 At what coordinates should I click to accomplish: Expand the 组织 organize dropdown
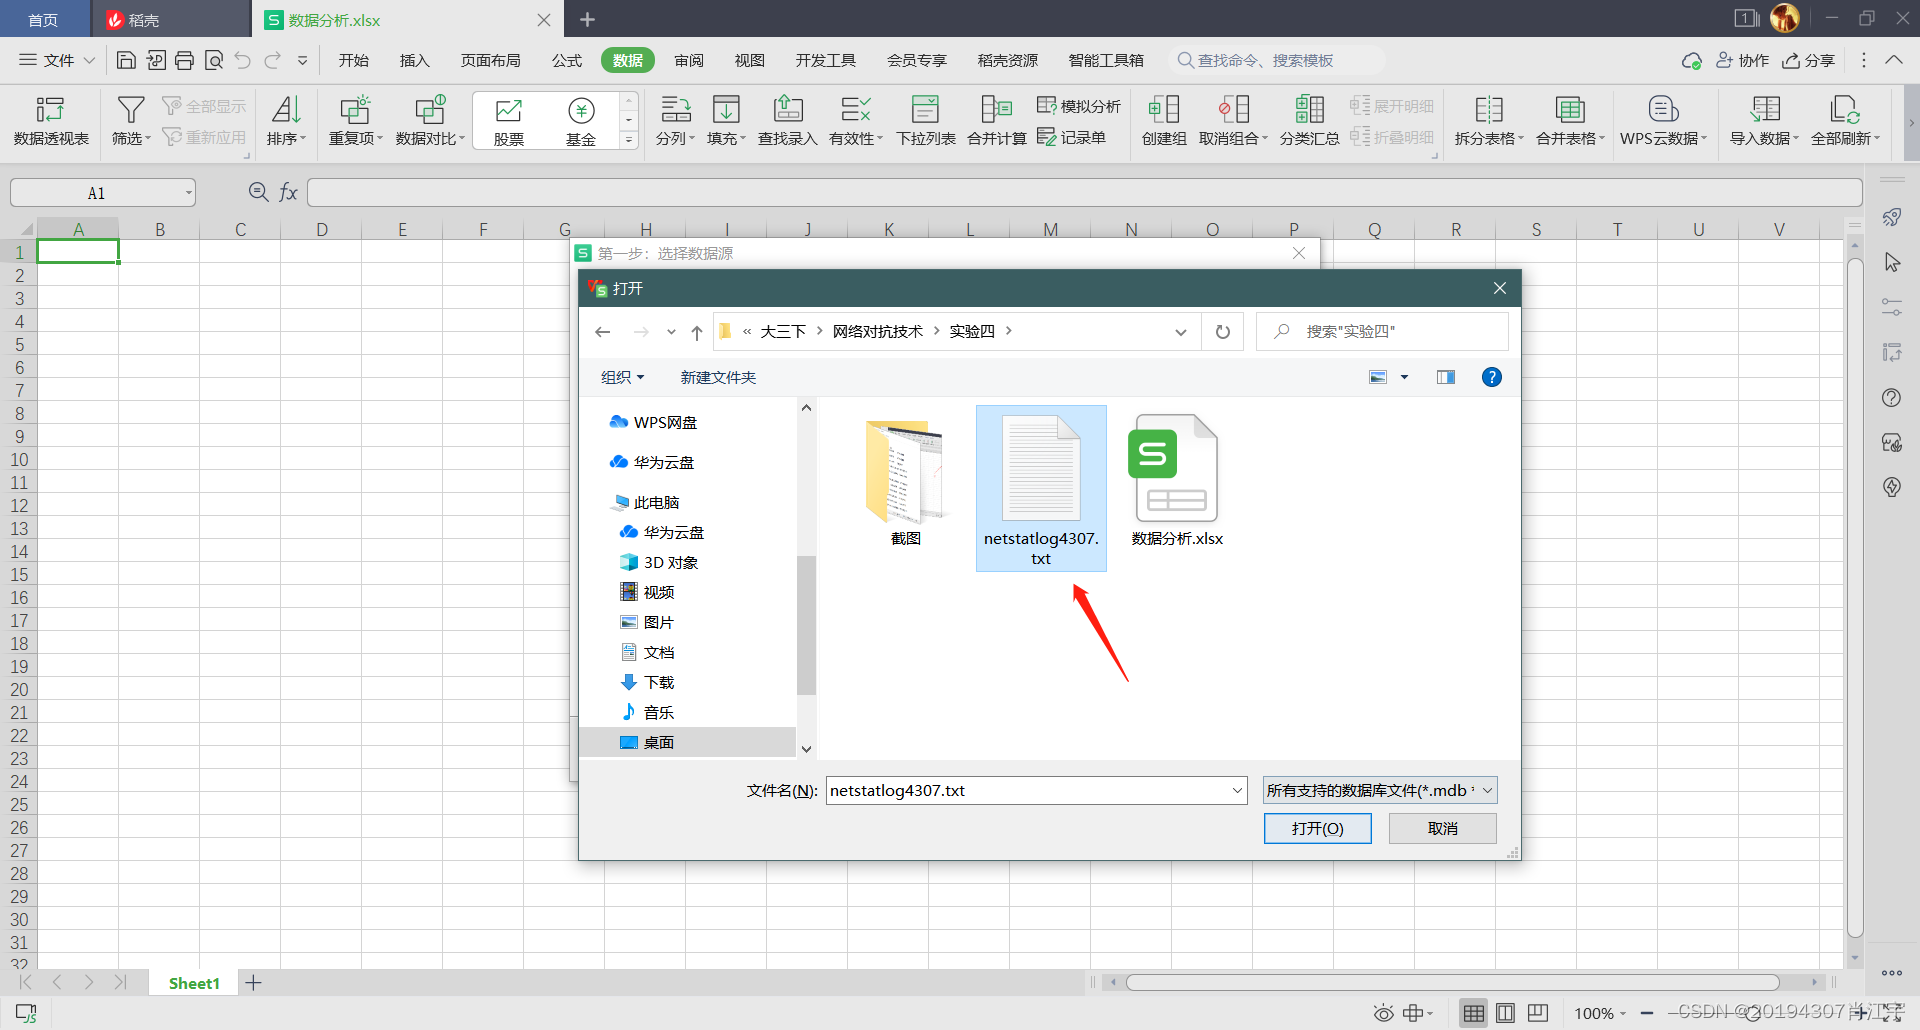622,377
